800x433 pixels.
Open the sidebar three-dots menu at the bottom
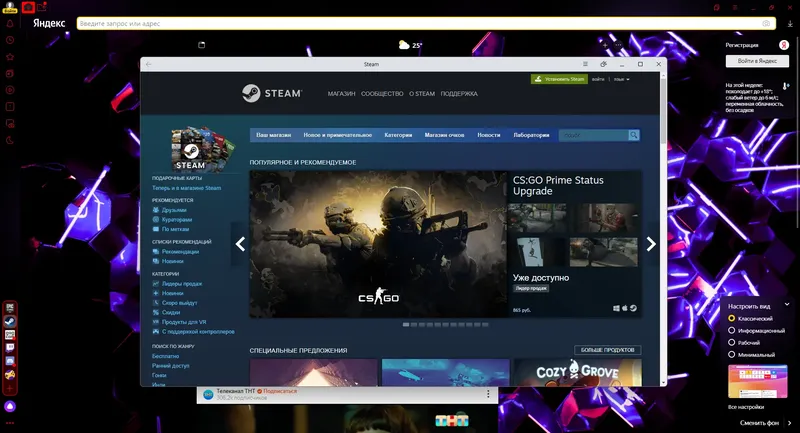pyautogui.click(x=10, y=423)
